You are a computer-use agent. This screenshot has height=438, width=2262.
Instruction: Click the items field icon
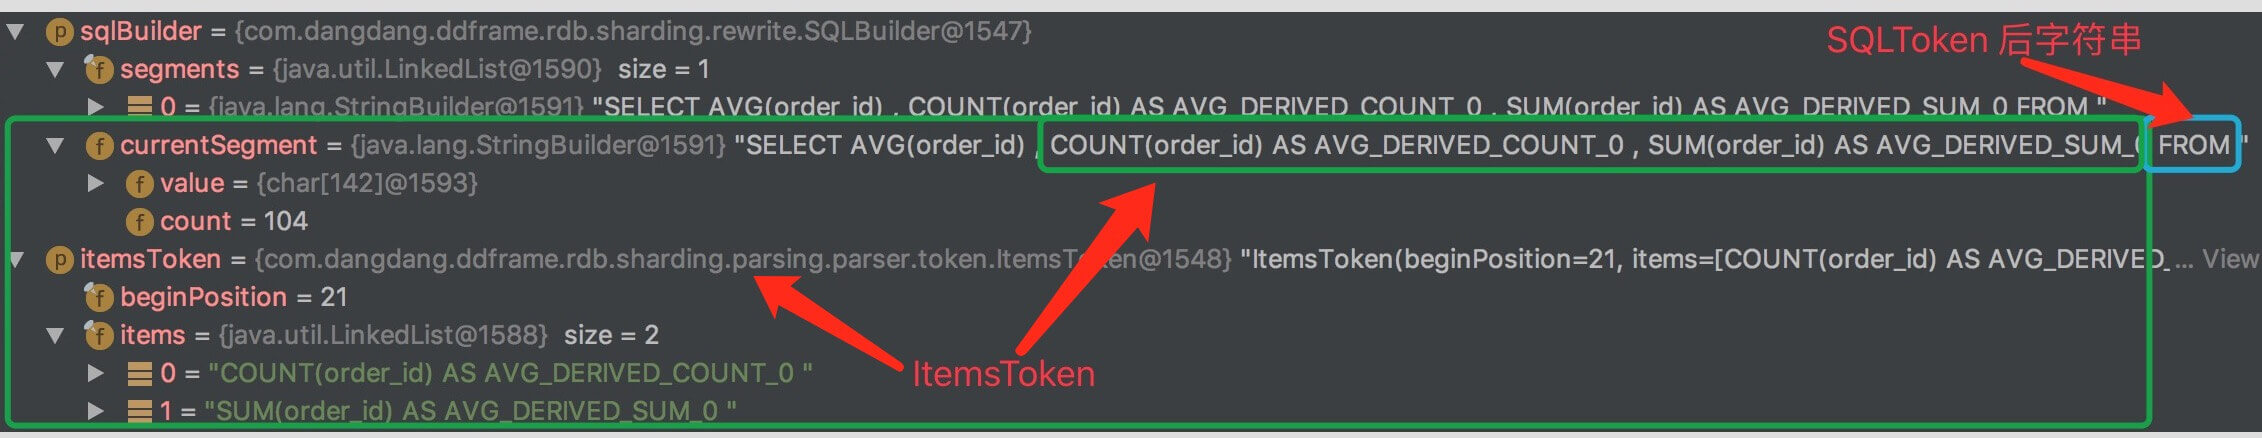pos(98,335)
